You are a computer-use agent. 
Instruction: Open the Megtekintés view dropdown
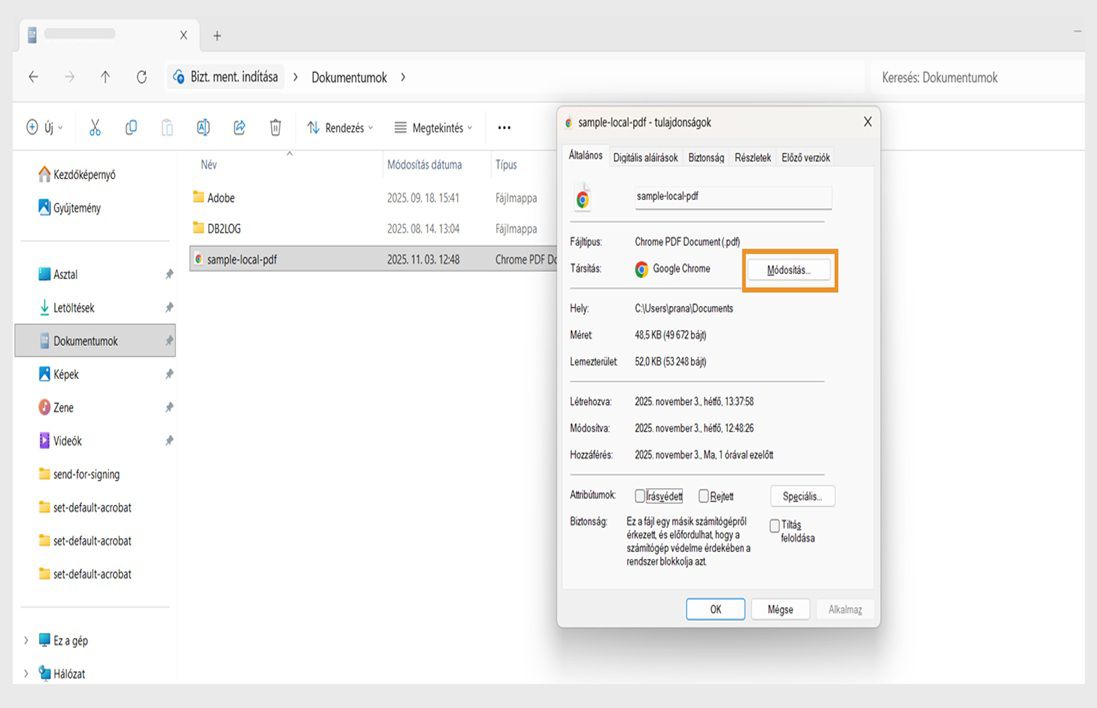433,128
